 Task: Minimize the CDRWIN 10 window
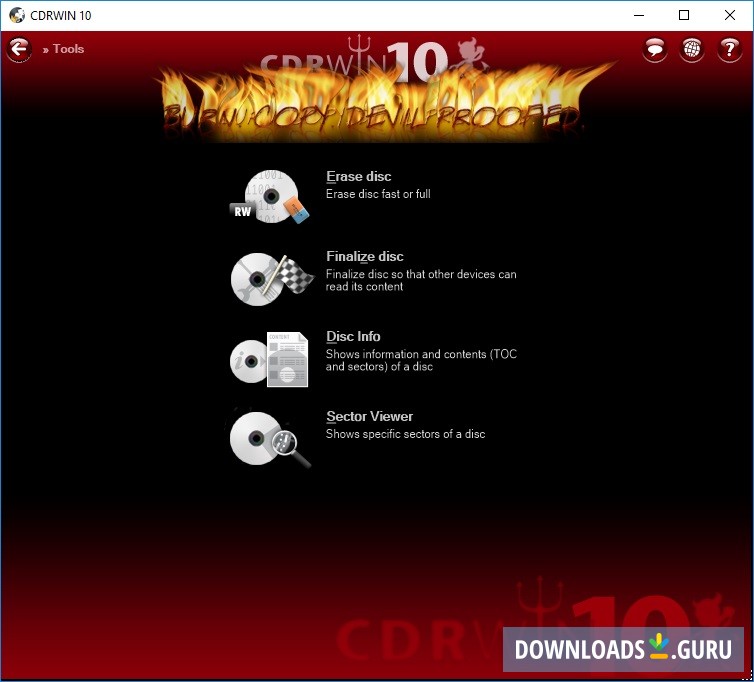pyautogui.click(x=639, y=15)
